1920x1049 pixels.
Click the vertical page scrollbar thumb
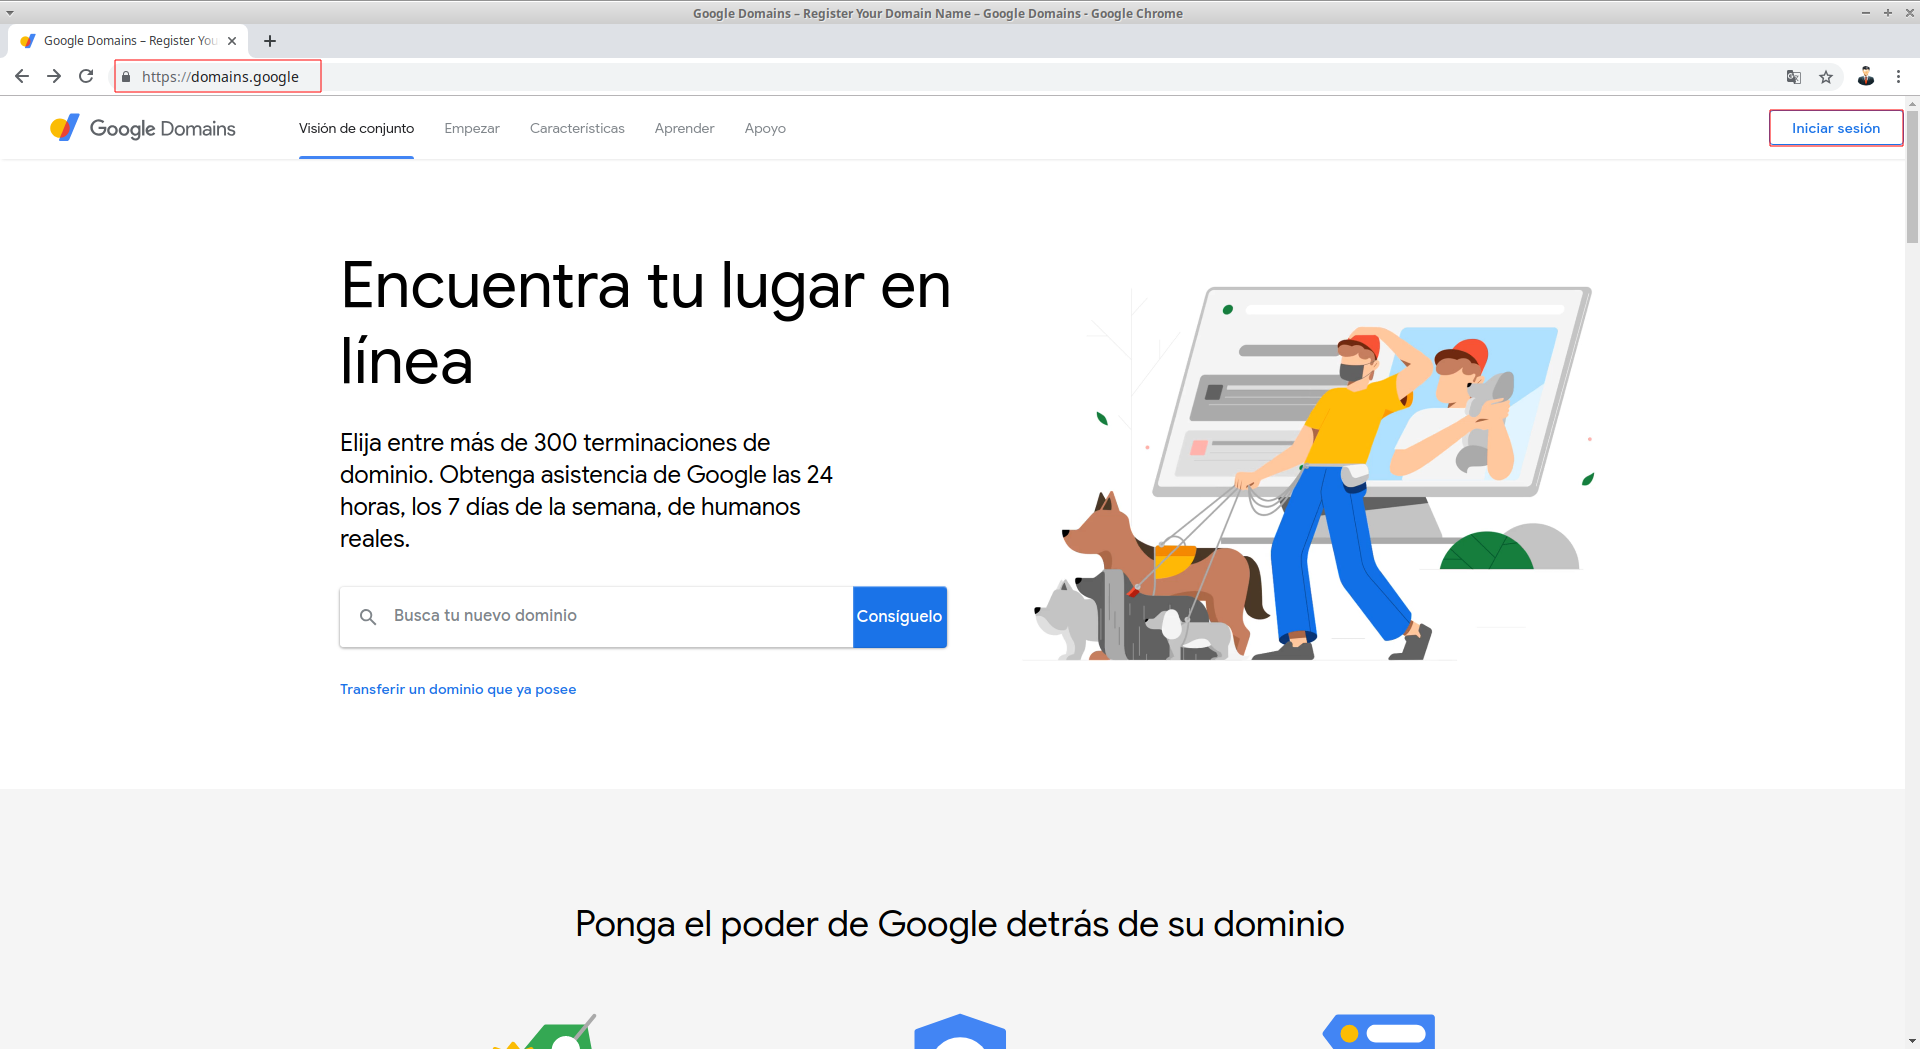click(x=1912, y=175)
